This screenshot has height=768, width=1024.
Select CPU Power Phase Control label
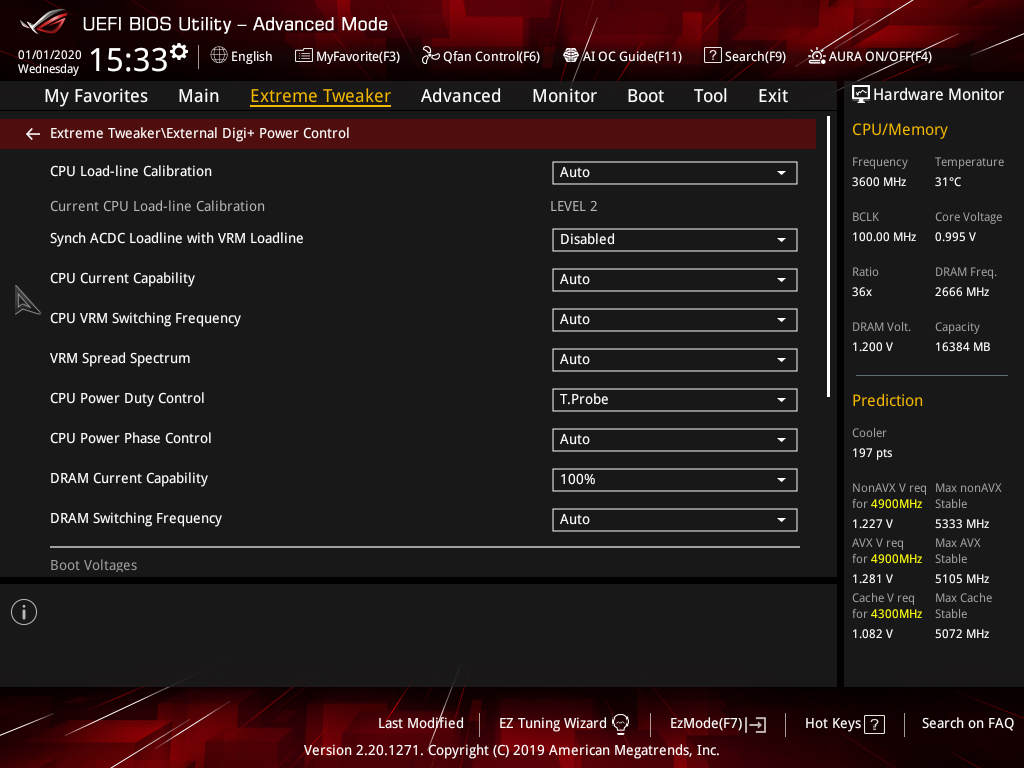tap(131, 438)
